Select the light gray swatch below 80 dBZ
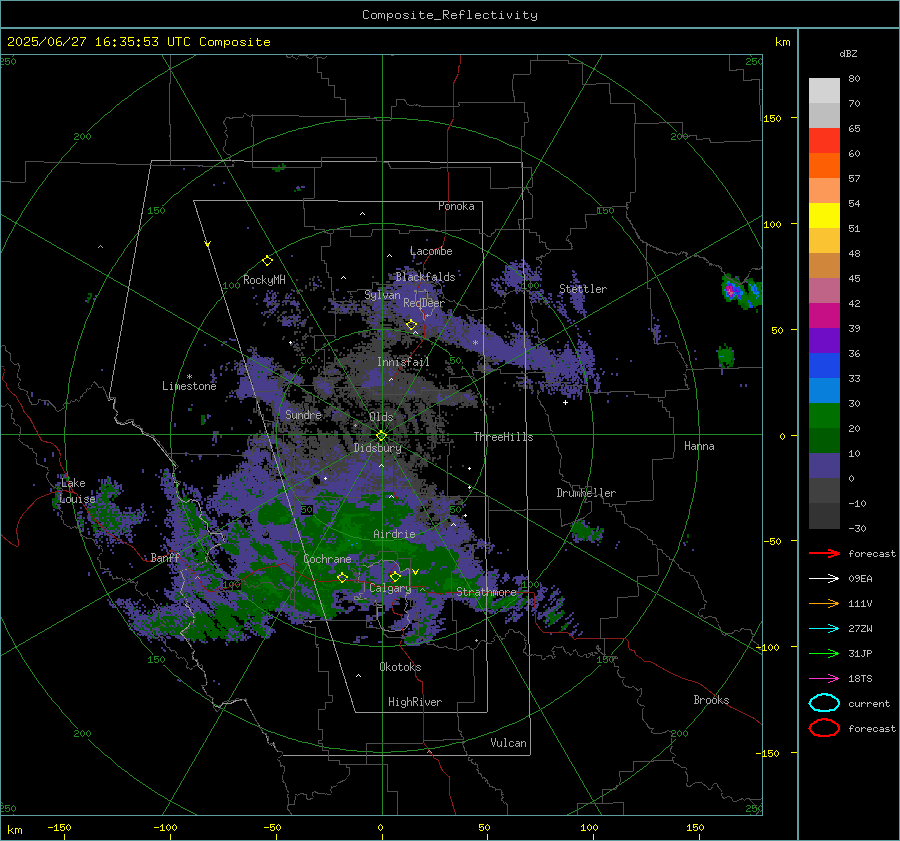Image resolution: width=900 pixels, height=841 pixels. pyautogui.click(x=824, y=90)
